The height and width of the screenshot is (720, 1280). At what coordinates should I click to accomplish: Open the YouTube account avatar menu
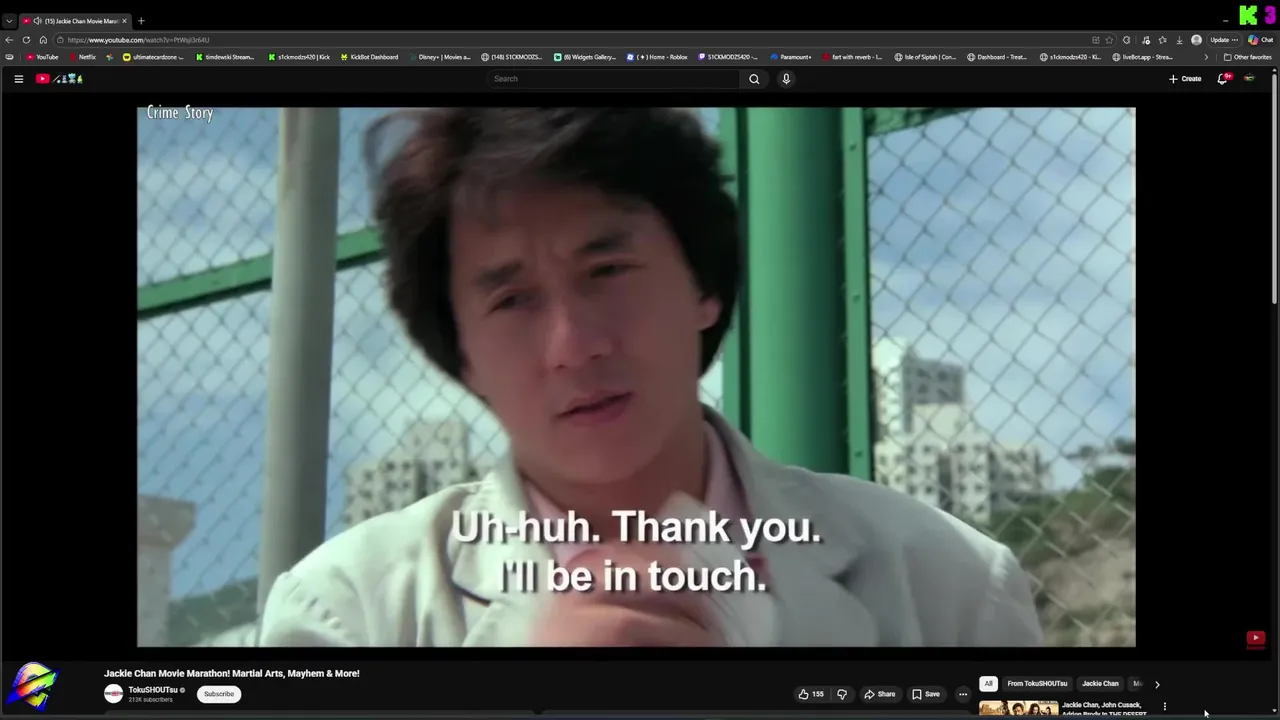[x=1249, y=79]
